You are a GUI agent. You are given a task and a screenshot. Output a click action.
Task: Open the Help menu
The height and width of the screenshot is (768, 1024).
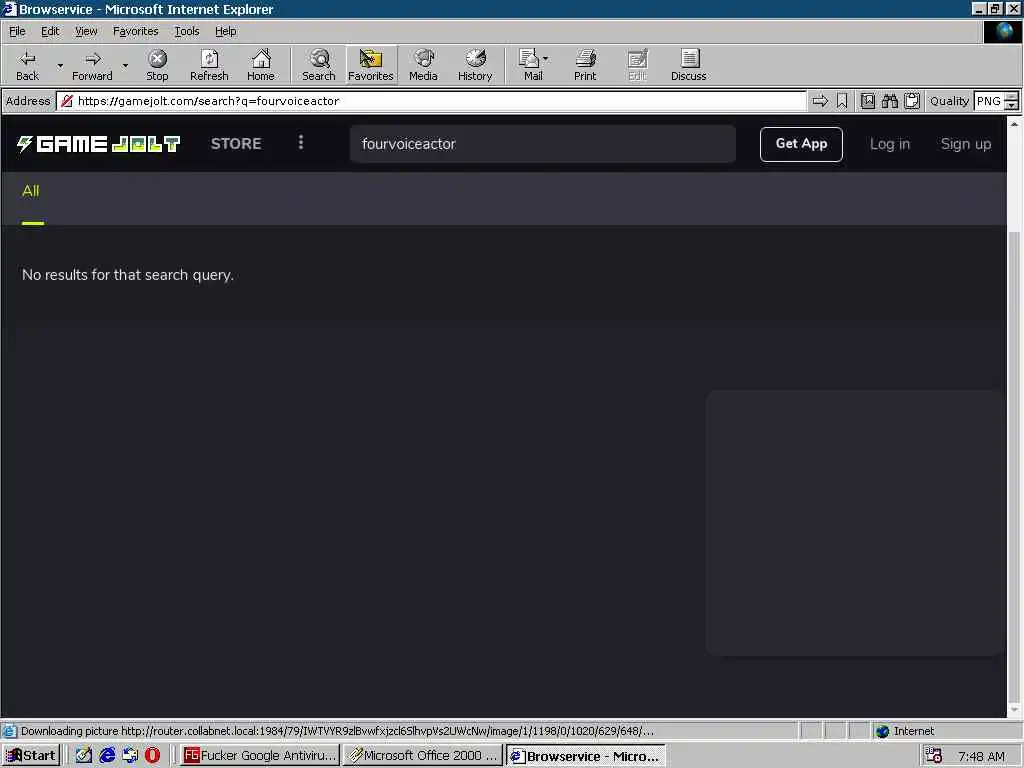(x=225, y=31)
